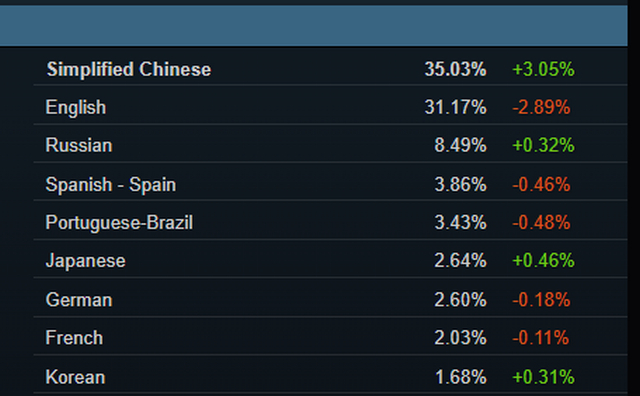Select the Korean language row
Viewport: 640px width, 396px height.
point(330,377)
